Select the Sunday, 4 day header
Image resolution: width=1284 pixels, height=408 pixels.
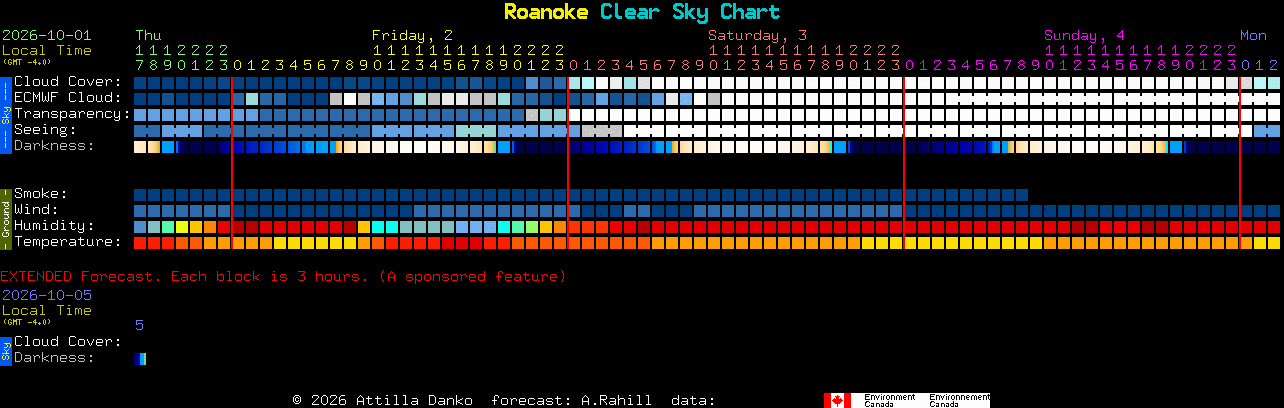coord(1084,35)
